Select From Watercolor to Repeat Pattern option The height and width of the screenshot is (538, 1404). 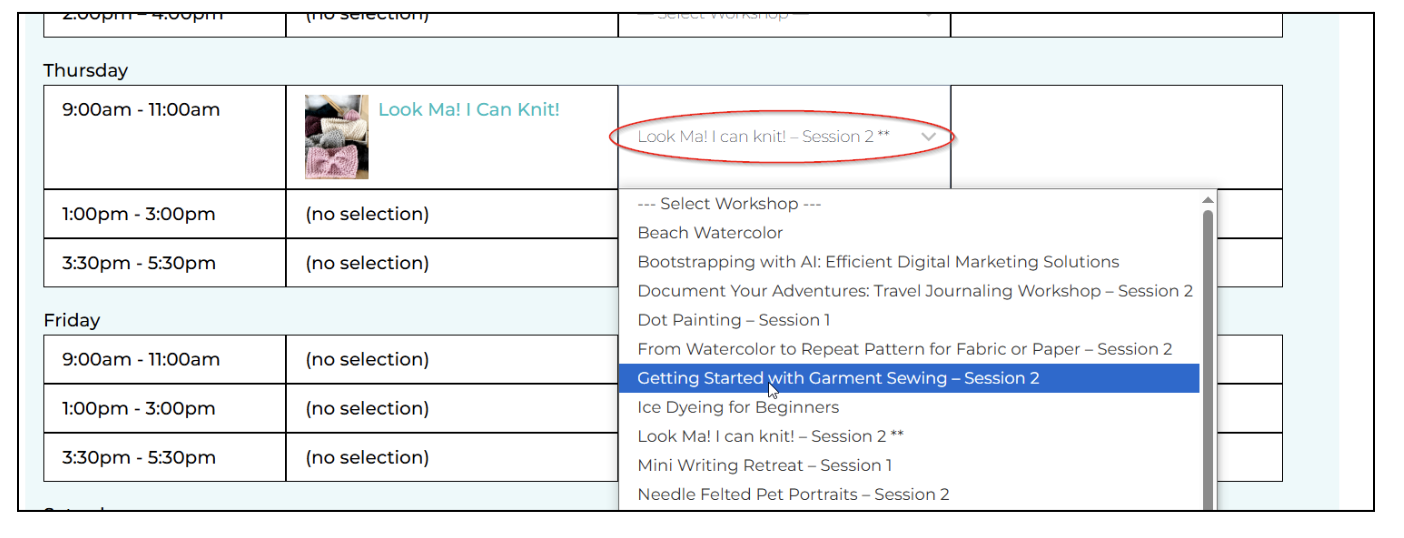pos(904,349)
